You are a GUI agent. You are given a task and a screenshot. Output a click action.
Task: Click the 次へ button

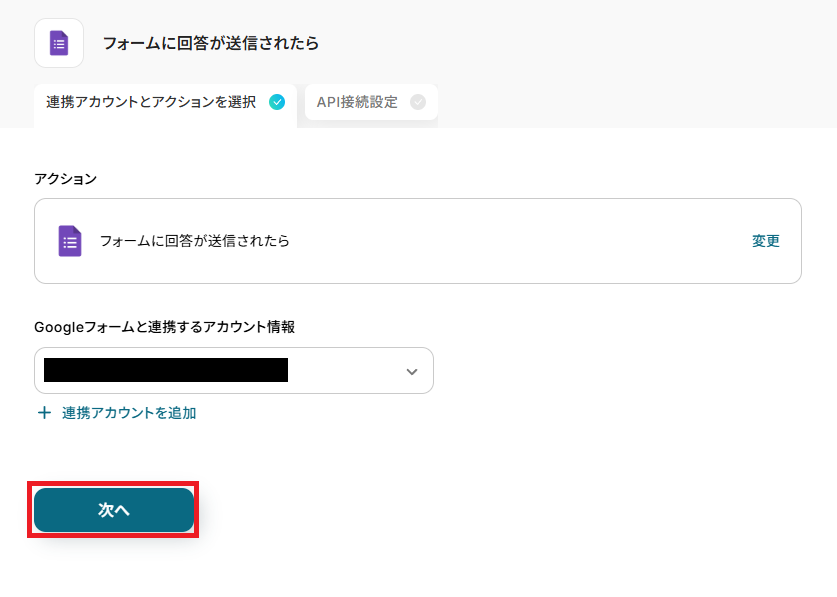[x=114, y=510]
